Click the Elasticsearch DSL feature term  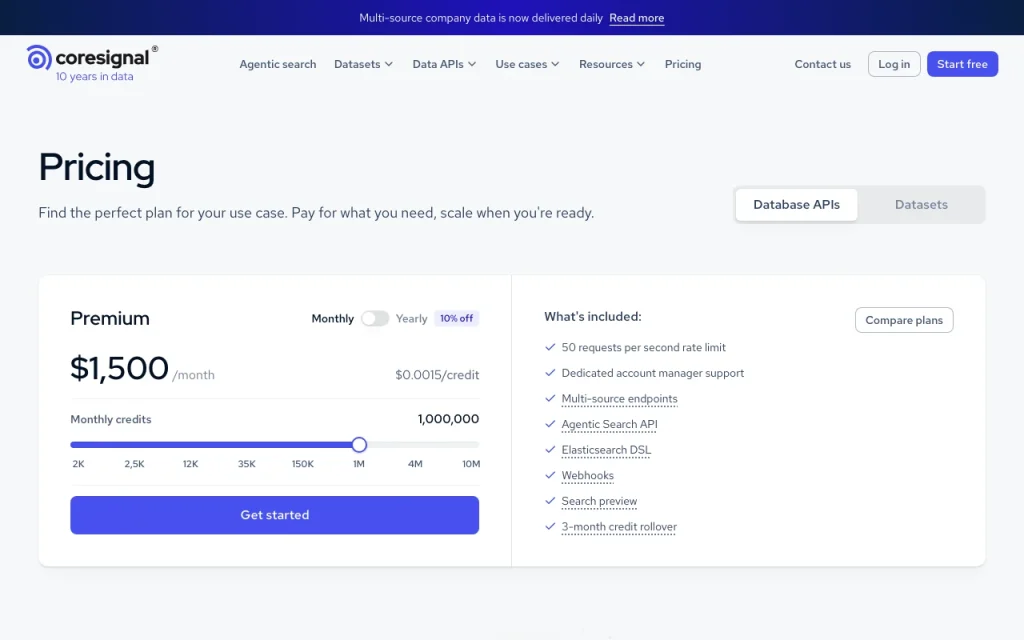(x=606, y=450)
